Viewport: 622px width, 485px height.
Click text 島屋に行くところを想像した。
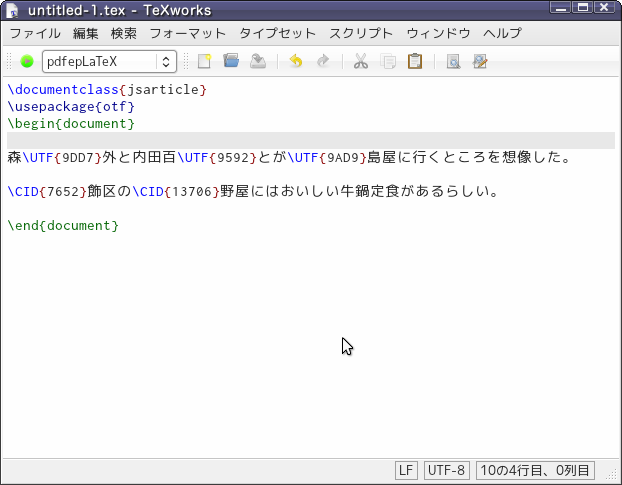tap(469, 158)
